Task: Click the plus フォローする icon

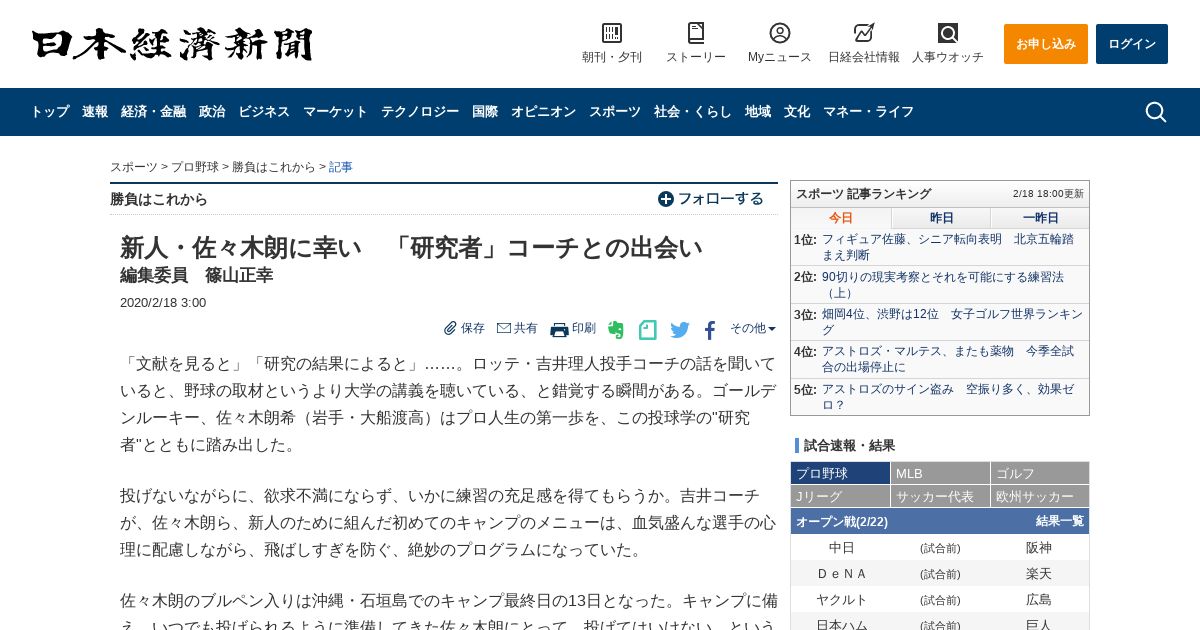Action: (x=666, y=199)
